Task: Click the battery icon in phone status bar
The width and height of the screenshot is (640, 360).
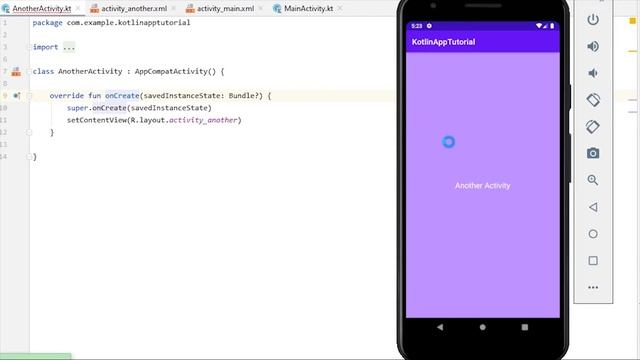Action: (x=552, y=26)
